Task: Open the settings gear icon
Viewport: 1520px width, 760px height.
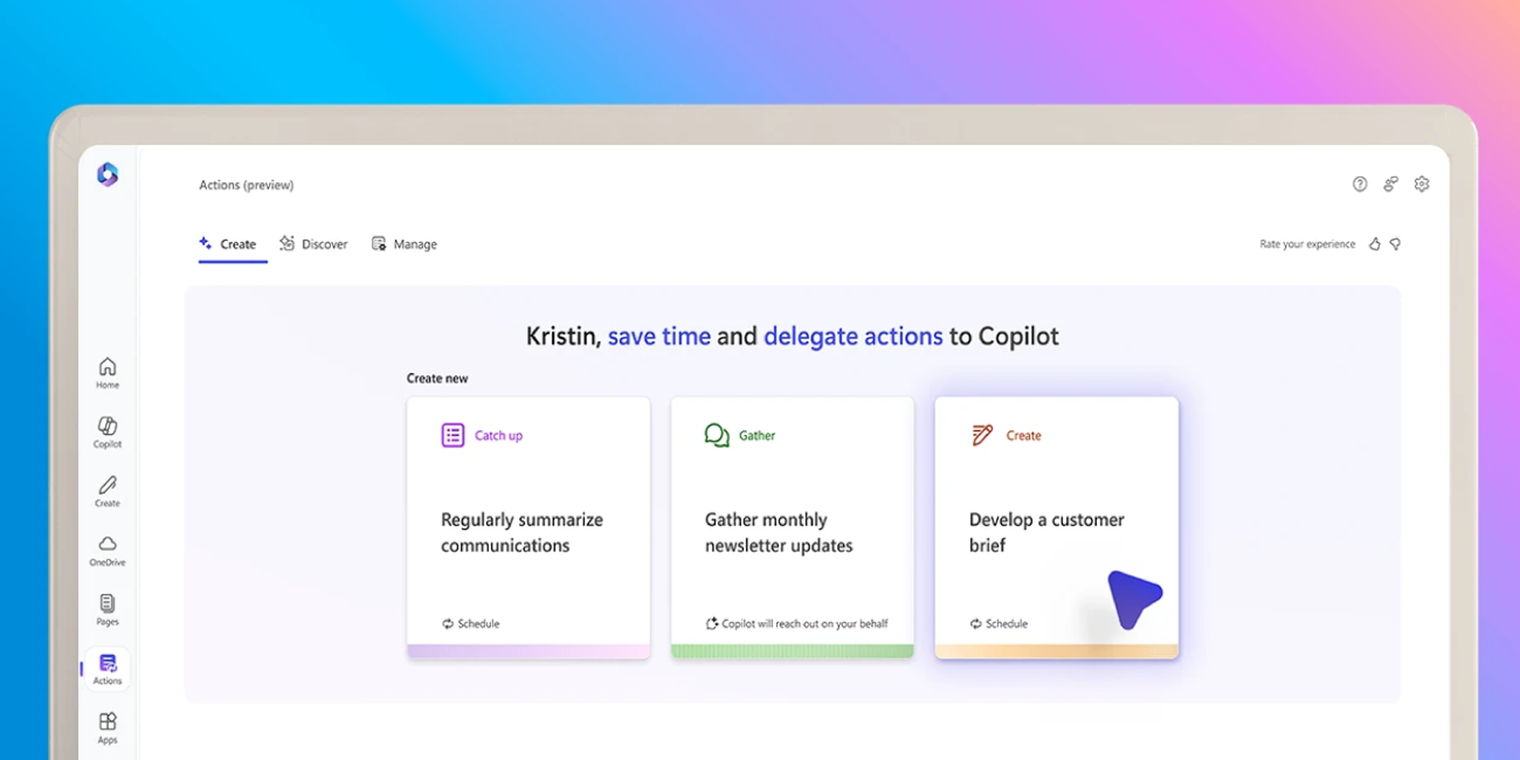Action: [1422, 184]
